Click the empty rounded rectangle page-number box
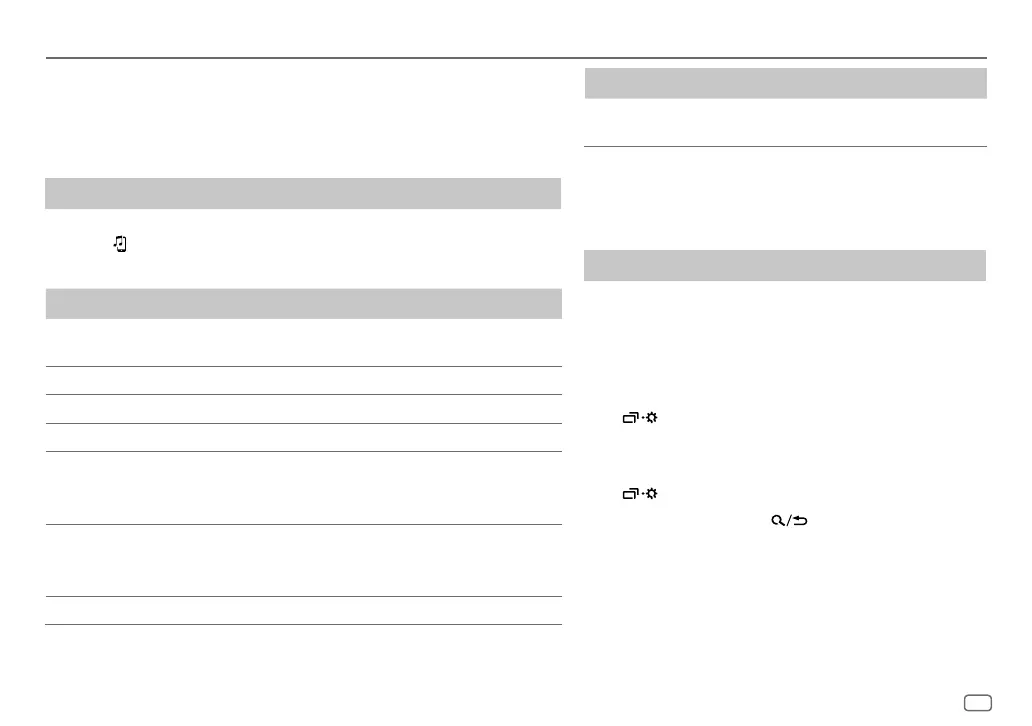This screenshot has width=1032, height=726. pos(978,703)
